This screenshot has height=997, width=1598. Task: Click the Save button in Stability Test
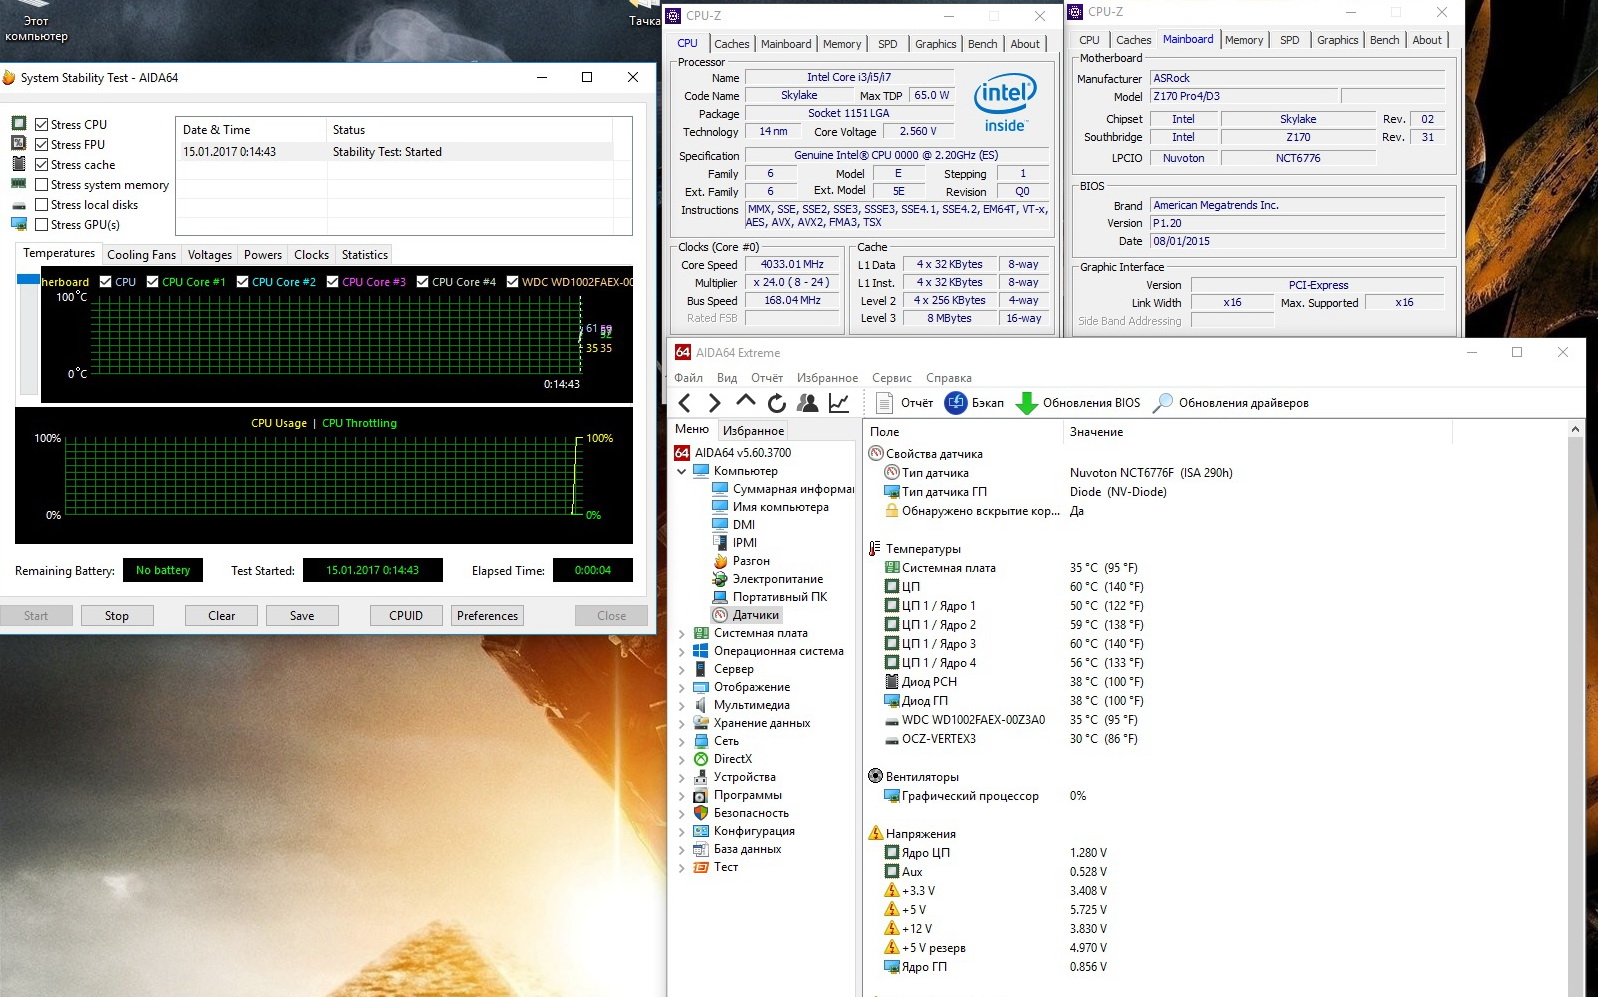click(302, 616)
